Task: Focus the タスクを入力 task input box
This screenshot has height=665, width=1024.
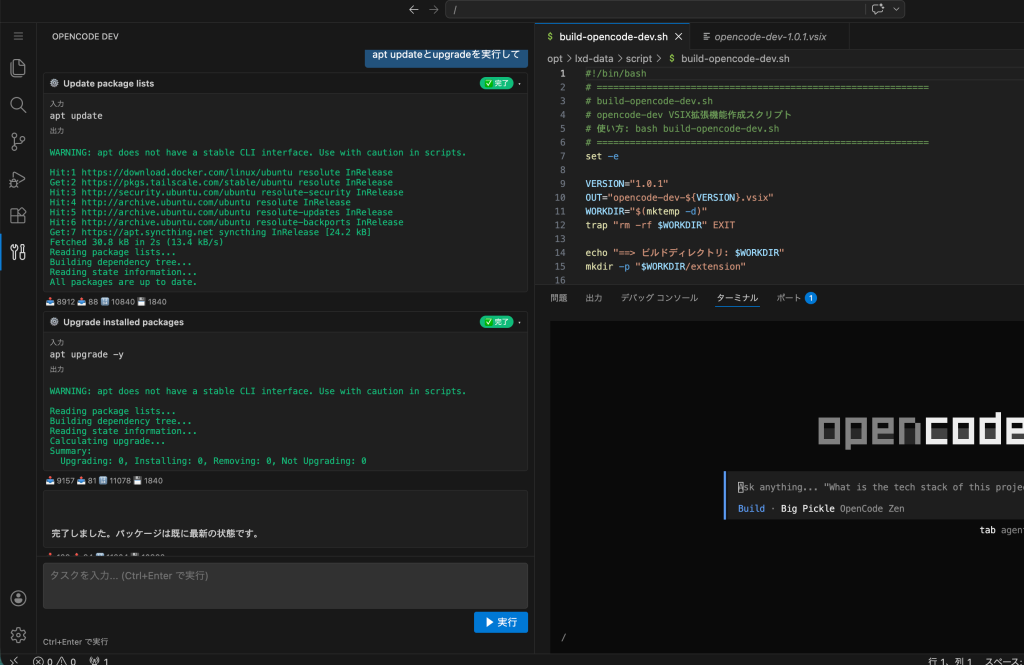Action: pyautogui.click(x=285, y=585)
